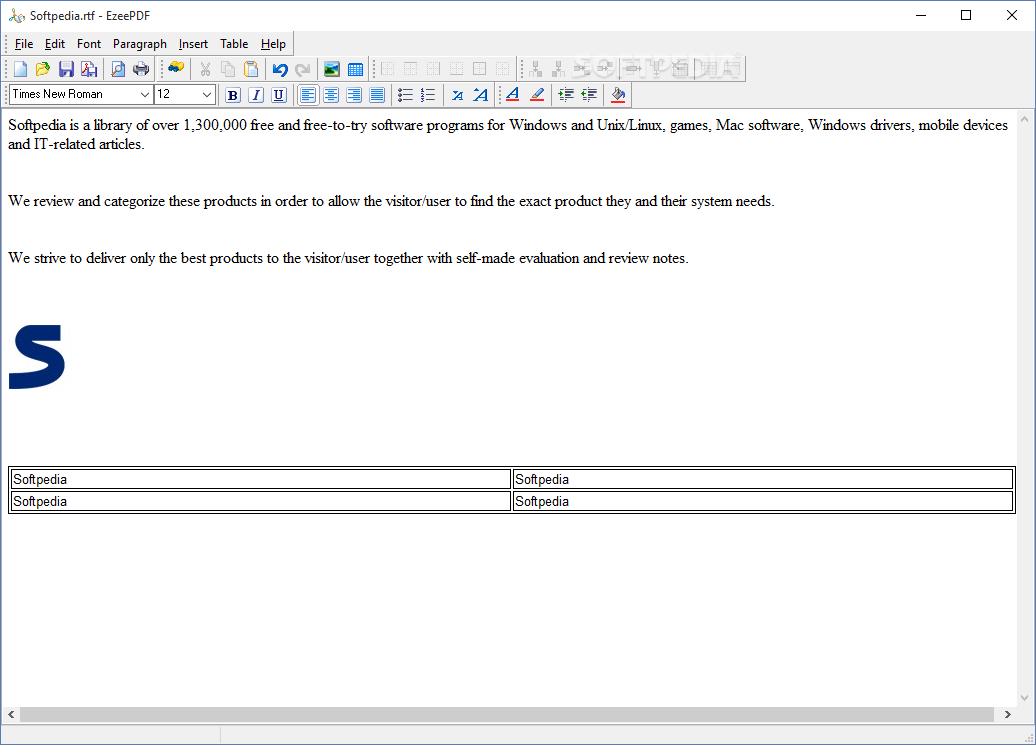The image size is (1036, 745).
Task: Open the Table menu
Action: point(234,44)
